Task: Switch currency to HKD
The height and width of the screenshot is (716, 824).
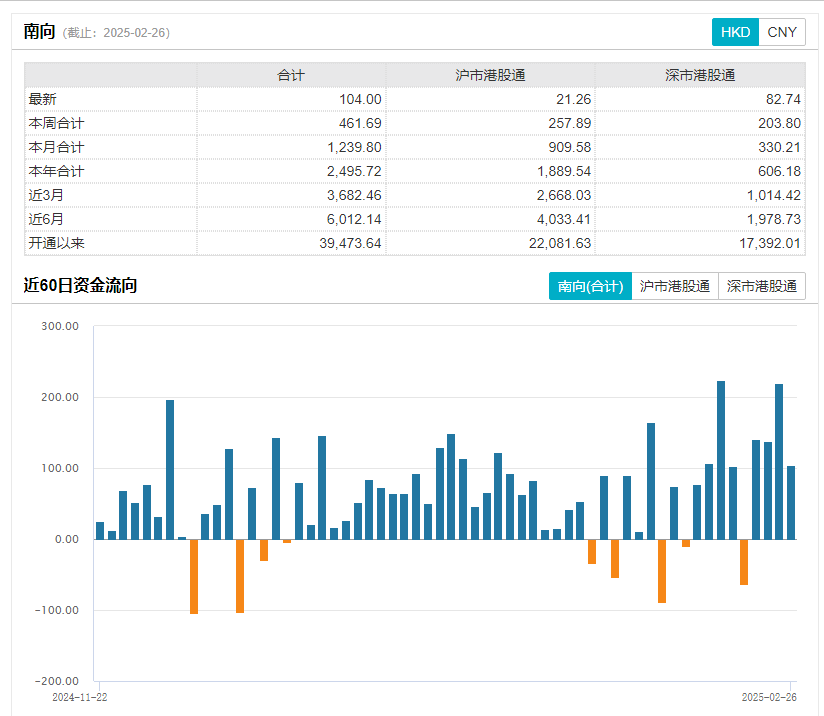Action: (735, 32)
